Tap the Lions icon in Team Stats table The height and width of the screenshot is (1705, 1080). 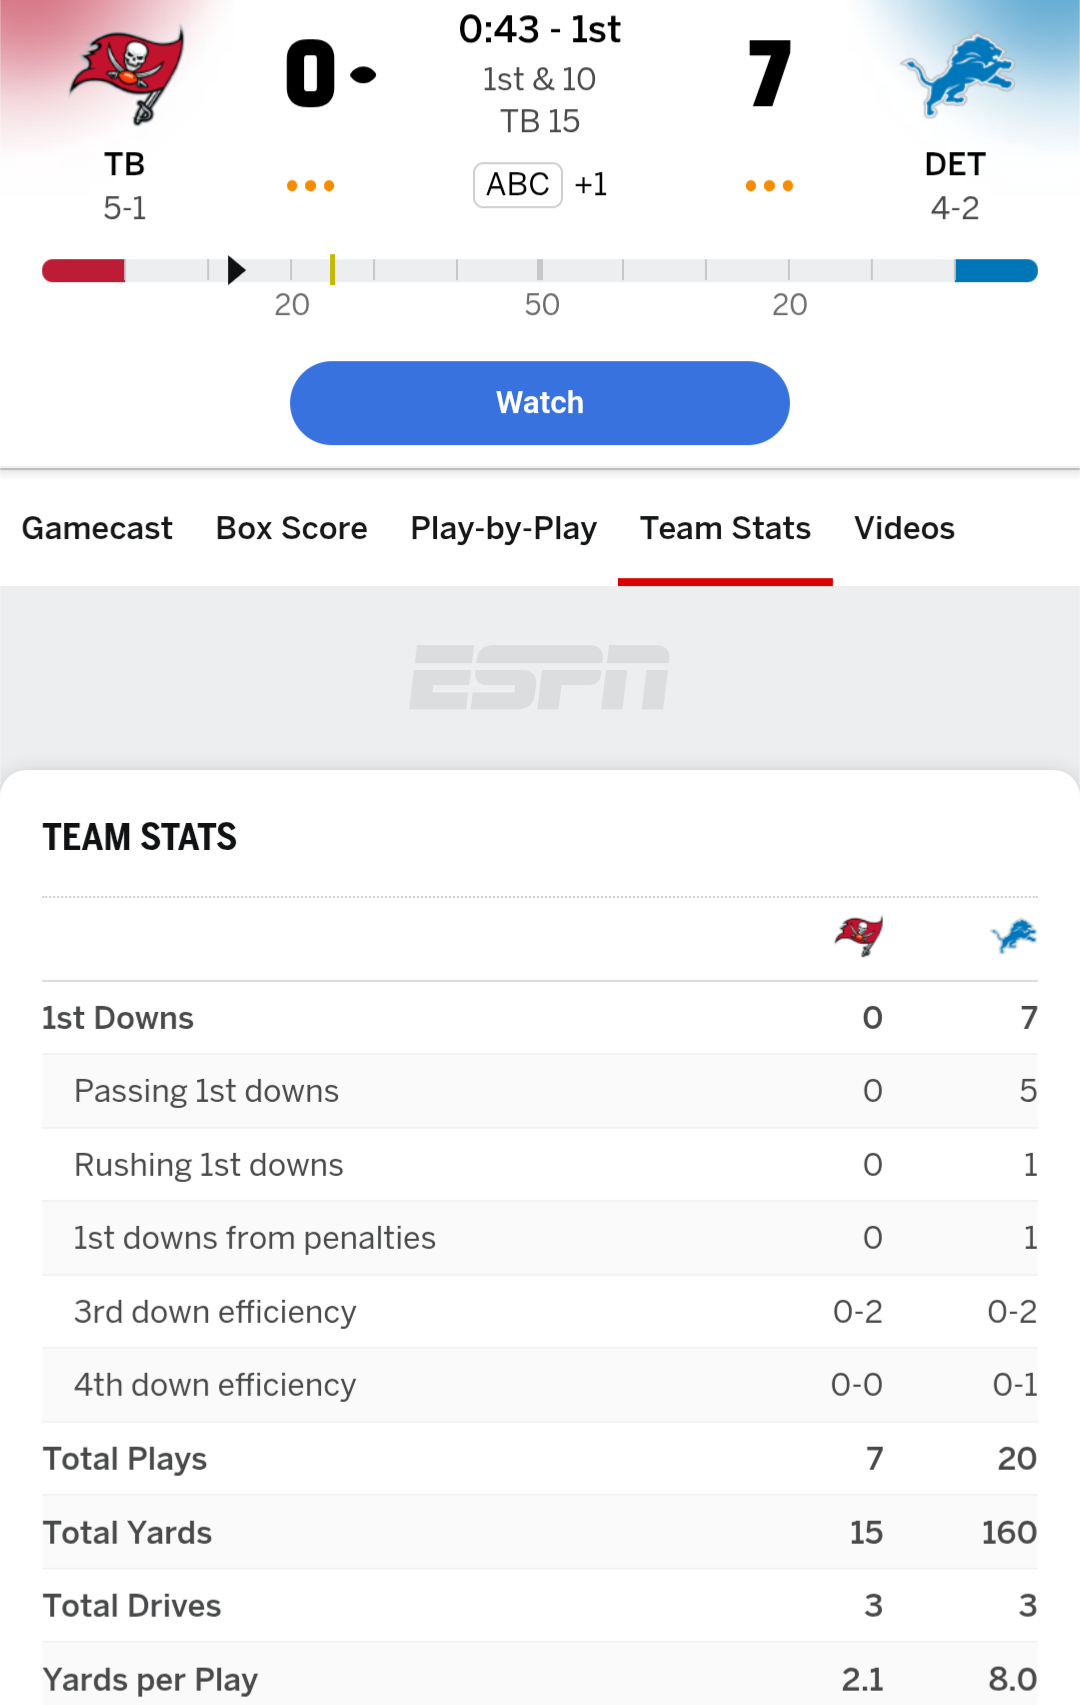(x=1014, y=936)
